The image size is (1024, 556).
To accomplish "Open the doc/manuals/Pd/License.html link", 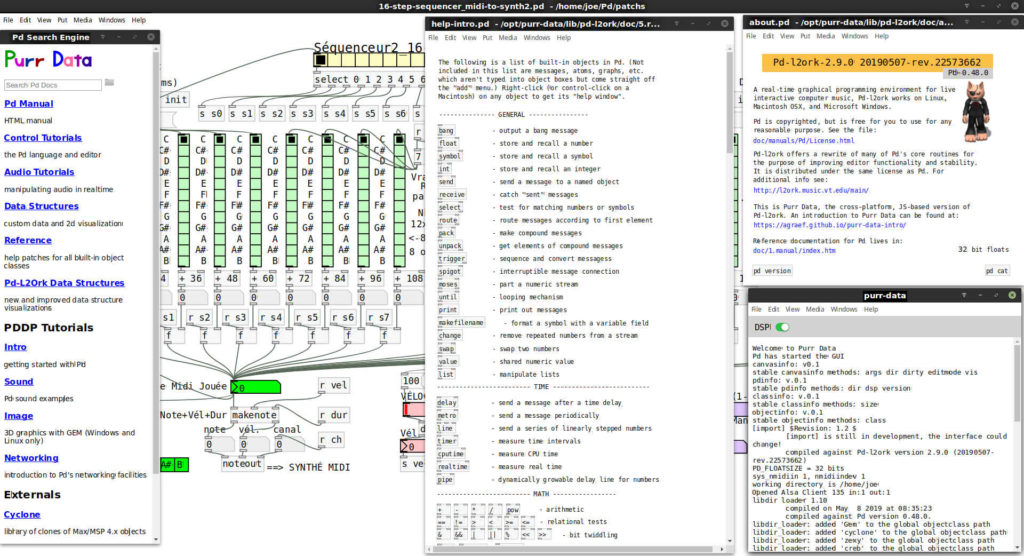I will (x=803, y=140).
